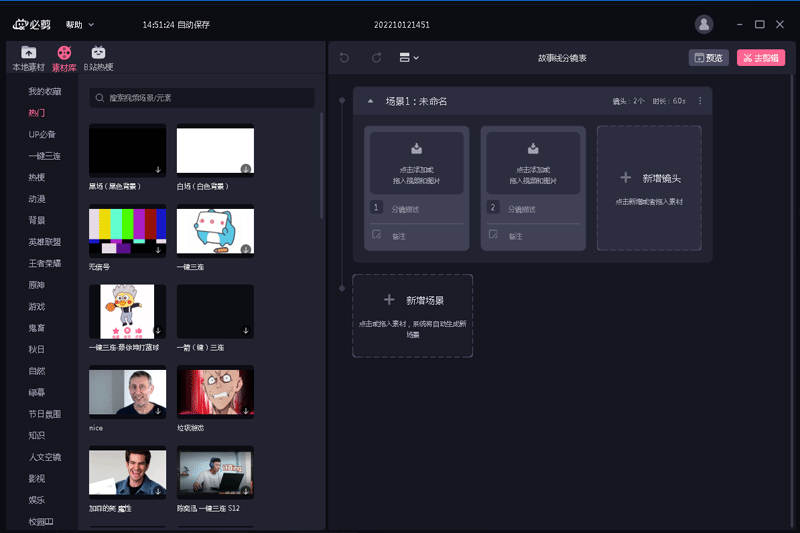Click the storyboard panel vertical scrollbar
The image size is (800, 533).
(x=792, y=301)
